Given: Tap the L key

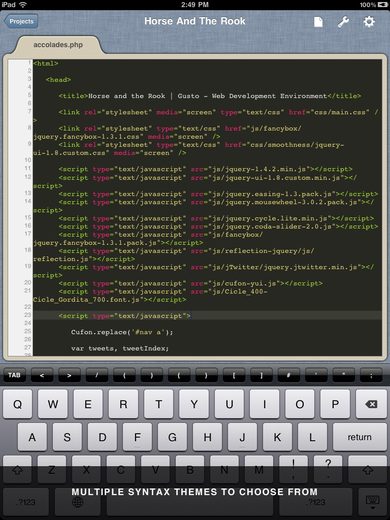Looking at the screenshot, I should coord(312,437).
